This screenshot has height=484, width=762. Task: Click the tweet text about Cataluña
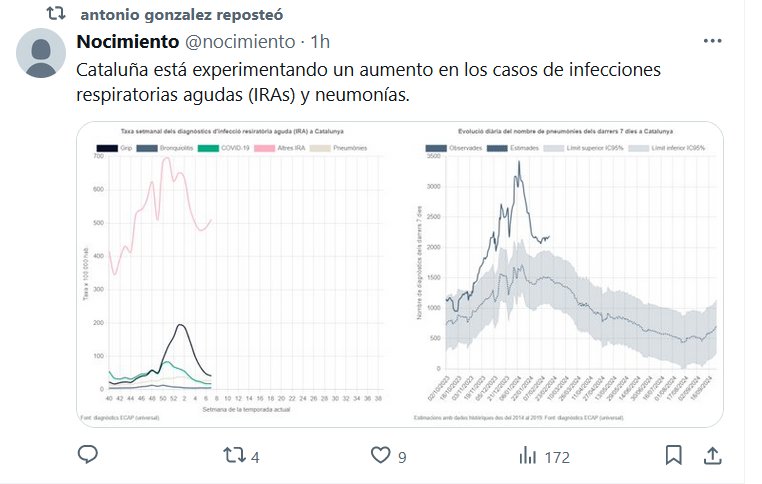pos(370,82)
